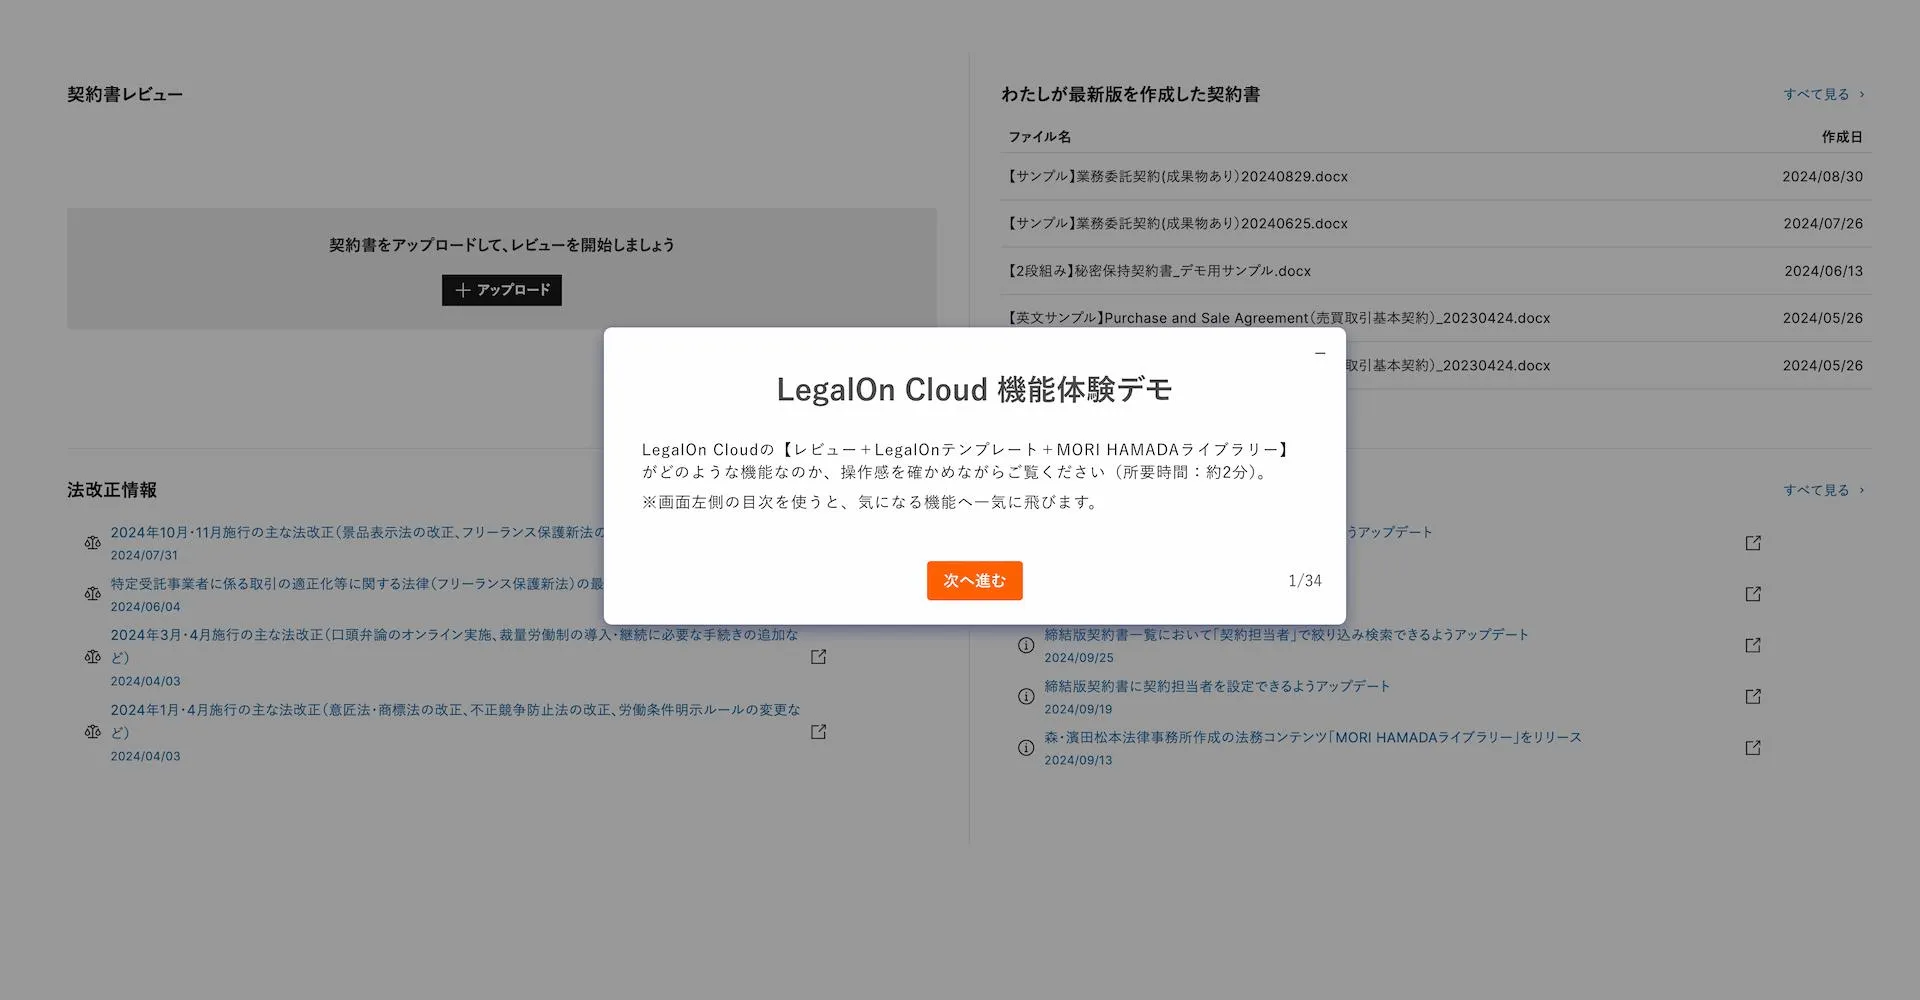Click the upload drop area prompt 契約書をアップロードして
This screenshot has width=1920, height=1000.
click(502, 245)
